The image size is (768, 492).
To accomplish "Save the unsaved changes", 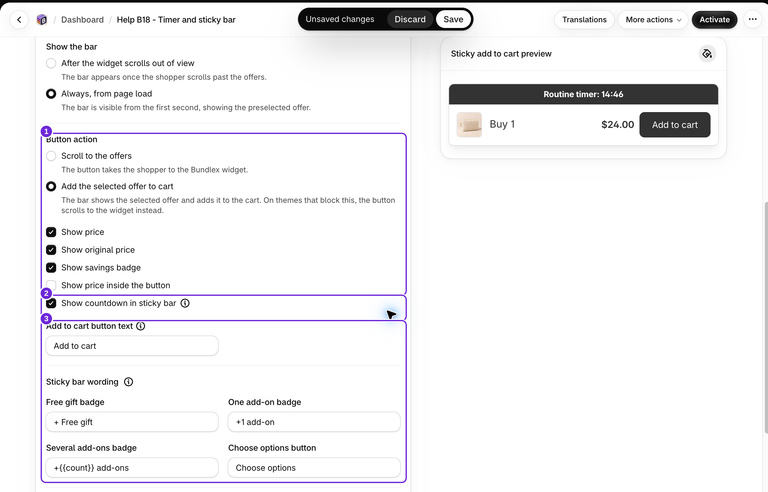I will (x=453, y=19).
